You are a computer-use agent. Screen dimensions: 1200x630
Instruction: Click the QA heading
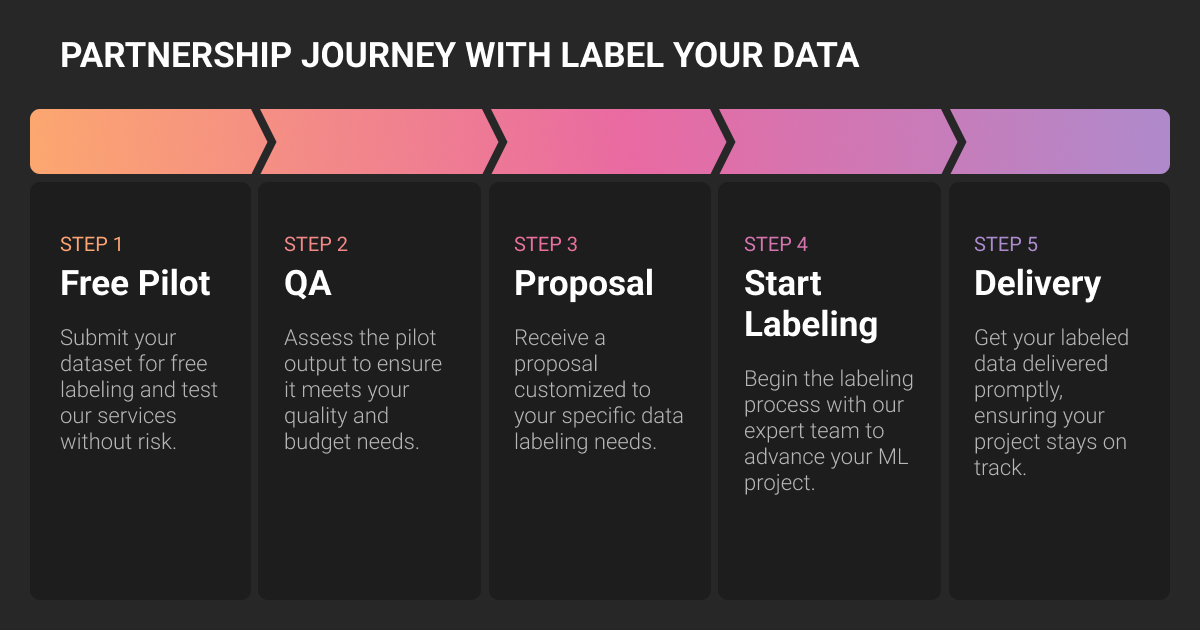tap(308, 283)
